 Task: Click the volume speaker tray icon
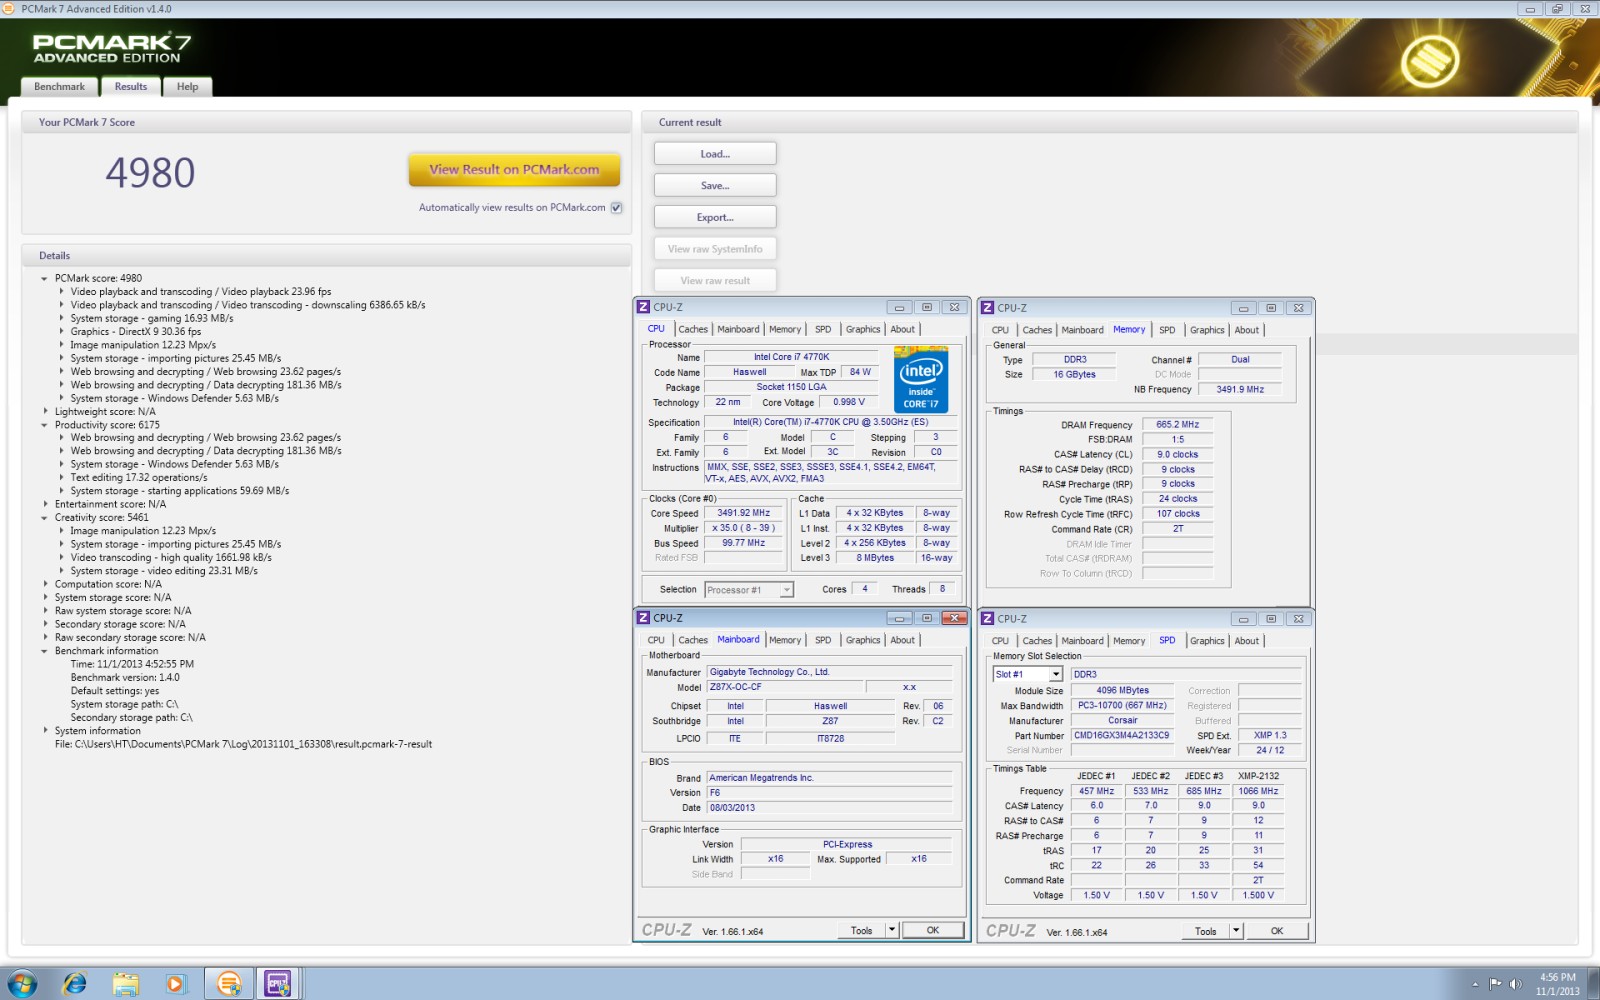pos(1516,984)
